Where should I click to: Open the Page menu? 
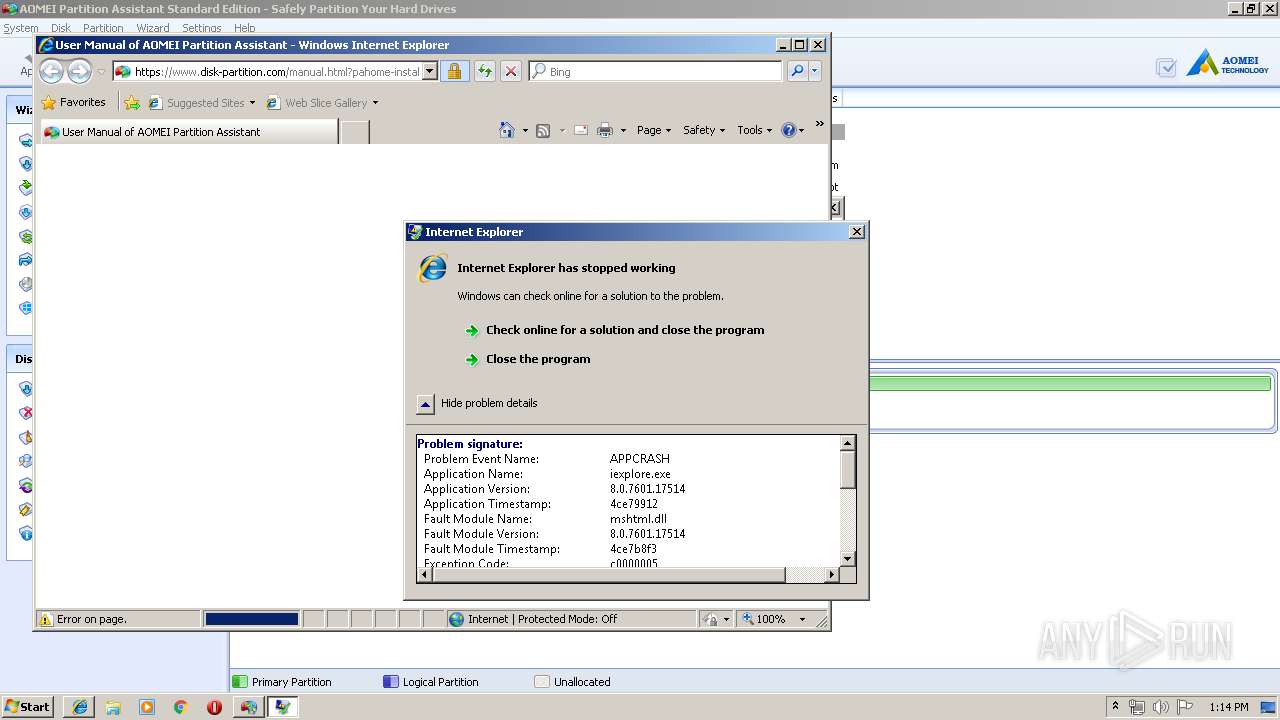click(654, 130)
